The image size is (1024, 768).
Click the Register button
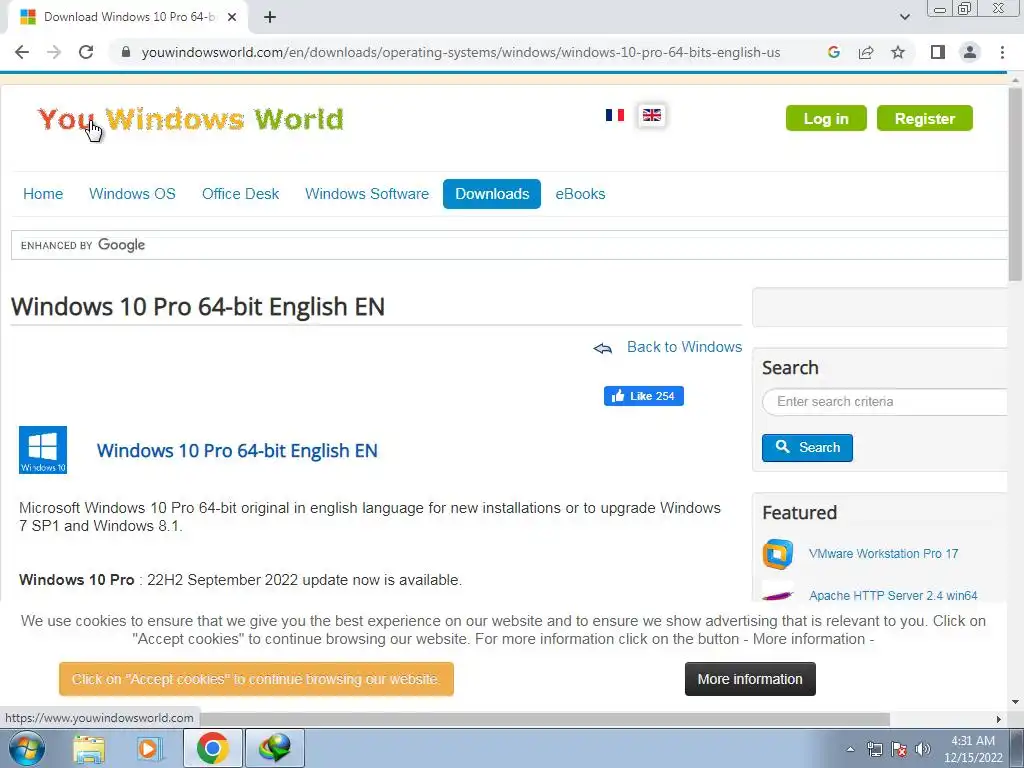coord(925,118)
